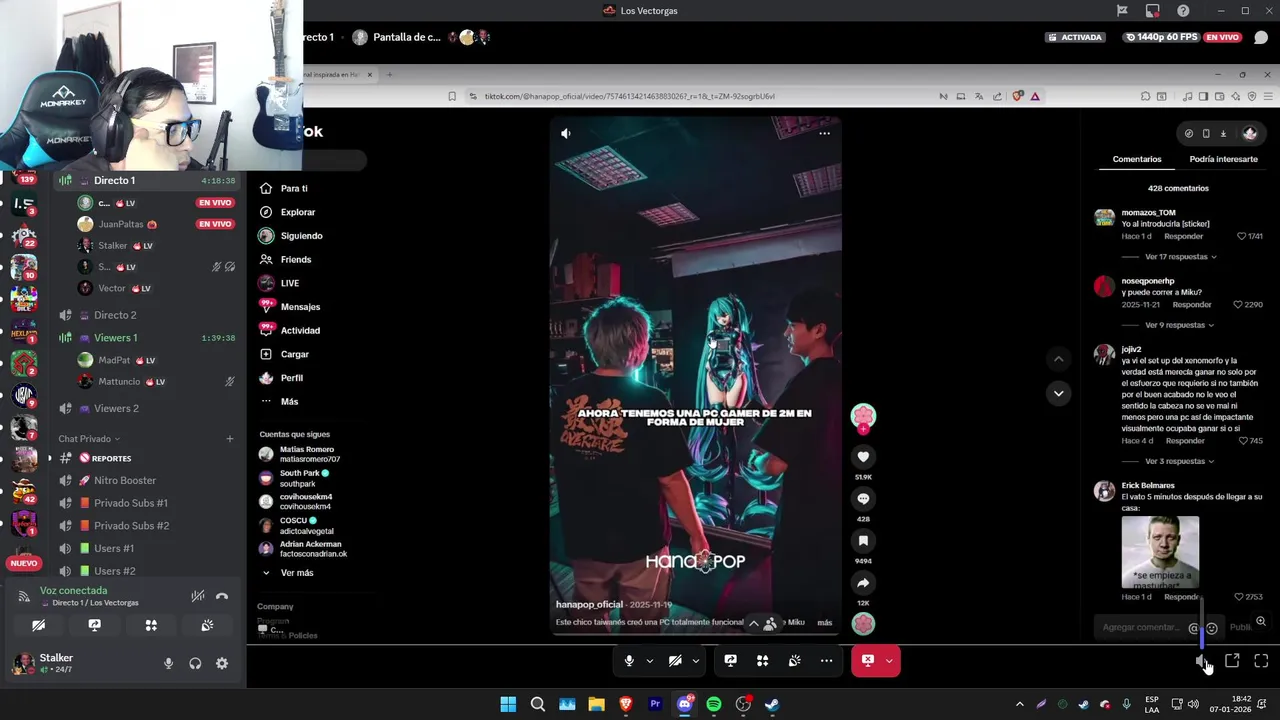Select Viewers 1 voice channel
Viewport: 1280px width, 720px height.
pyautogui.click(x=147, y=338)
